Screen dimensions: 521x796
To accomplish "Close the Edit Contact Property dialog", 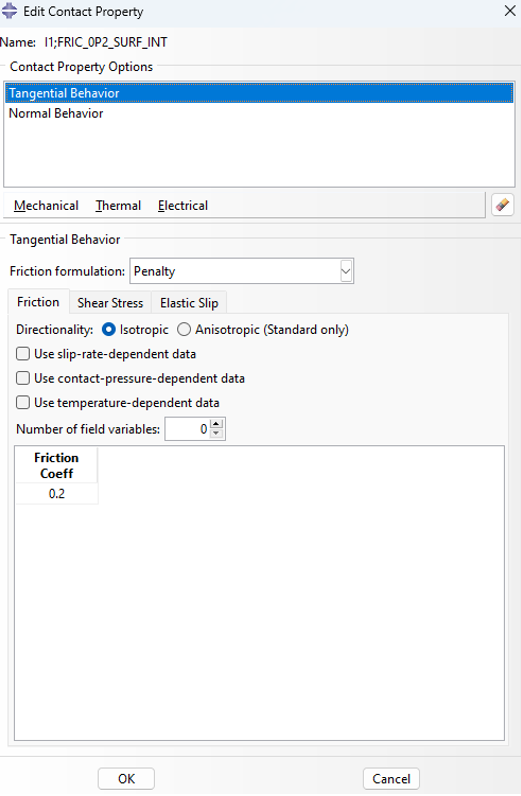I will (x=510, y=11).
